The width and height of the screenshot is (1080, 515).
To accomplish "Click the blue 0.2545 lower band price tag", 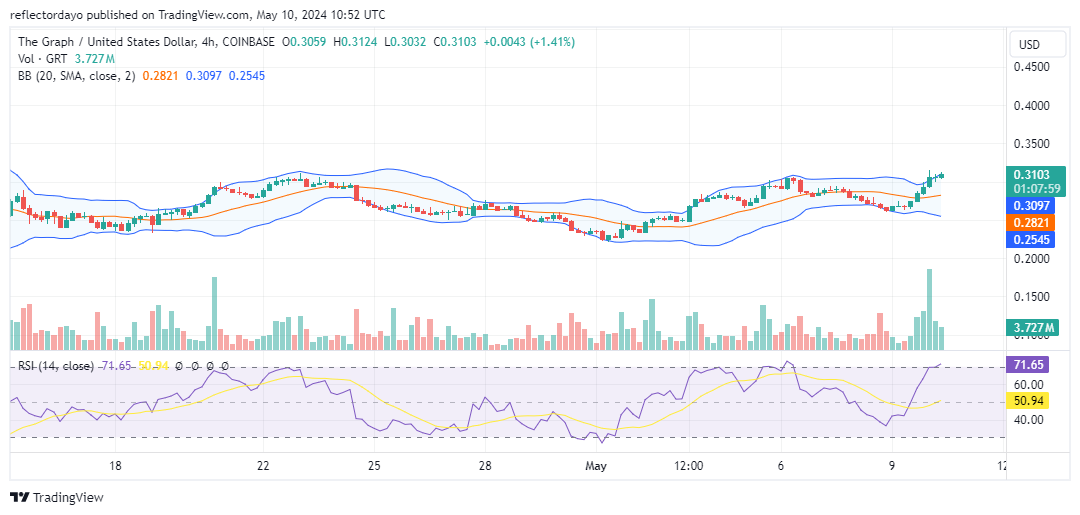I will pos(1030,240).
